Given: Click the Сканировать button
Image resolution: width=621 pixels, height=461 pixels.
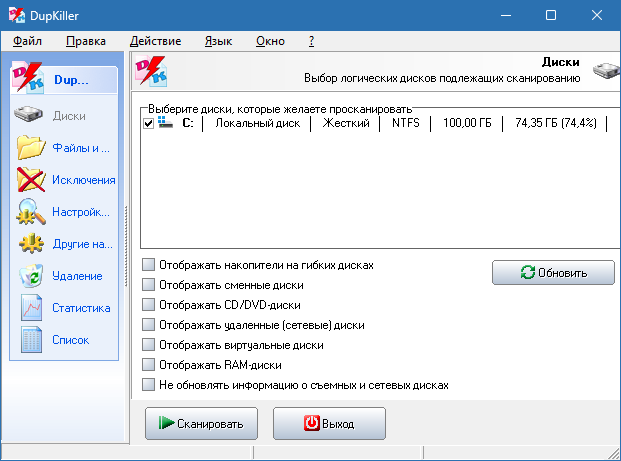Looking at the screenshot, I should click(201, 423).
